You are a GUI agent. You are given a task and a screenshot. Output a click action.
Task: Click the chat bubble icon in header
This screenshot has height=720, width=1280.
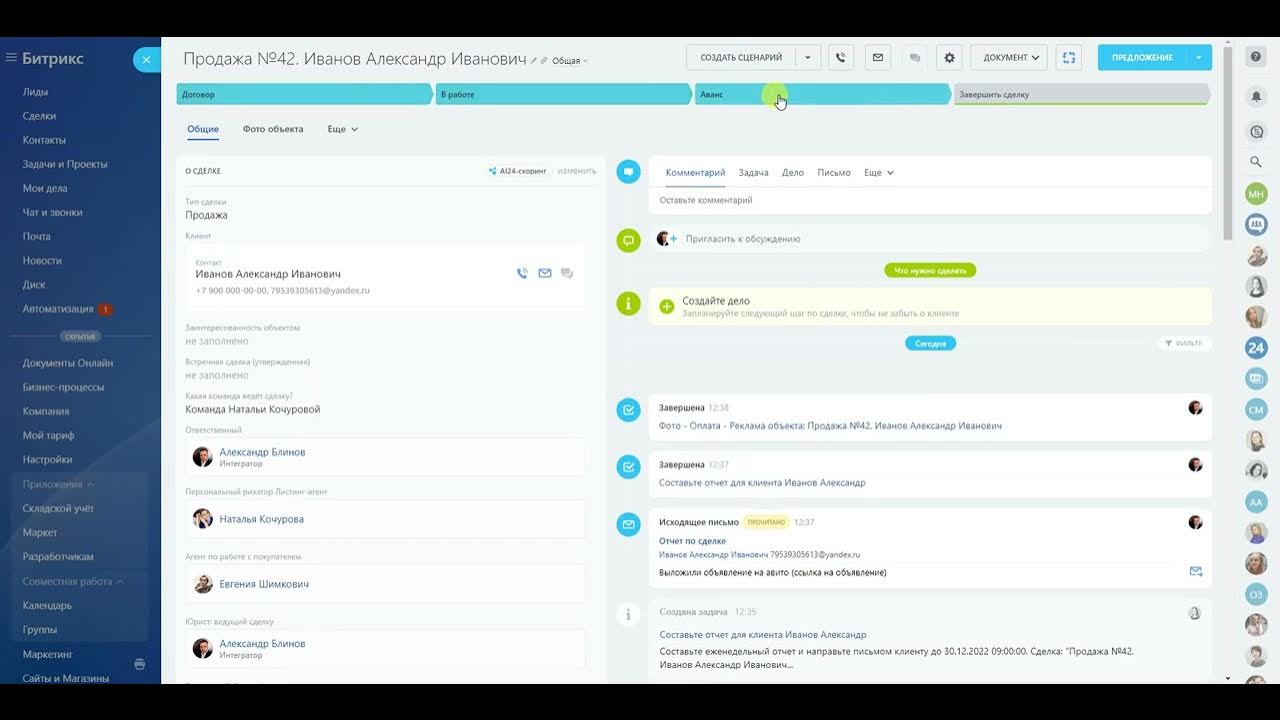(914, 57)
